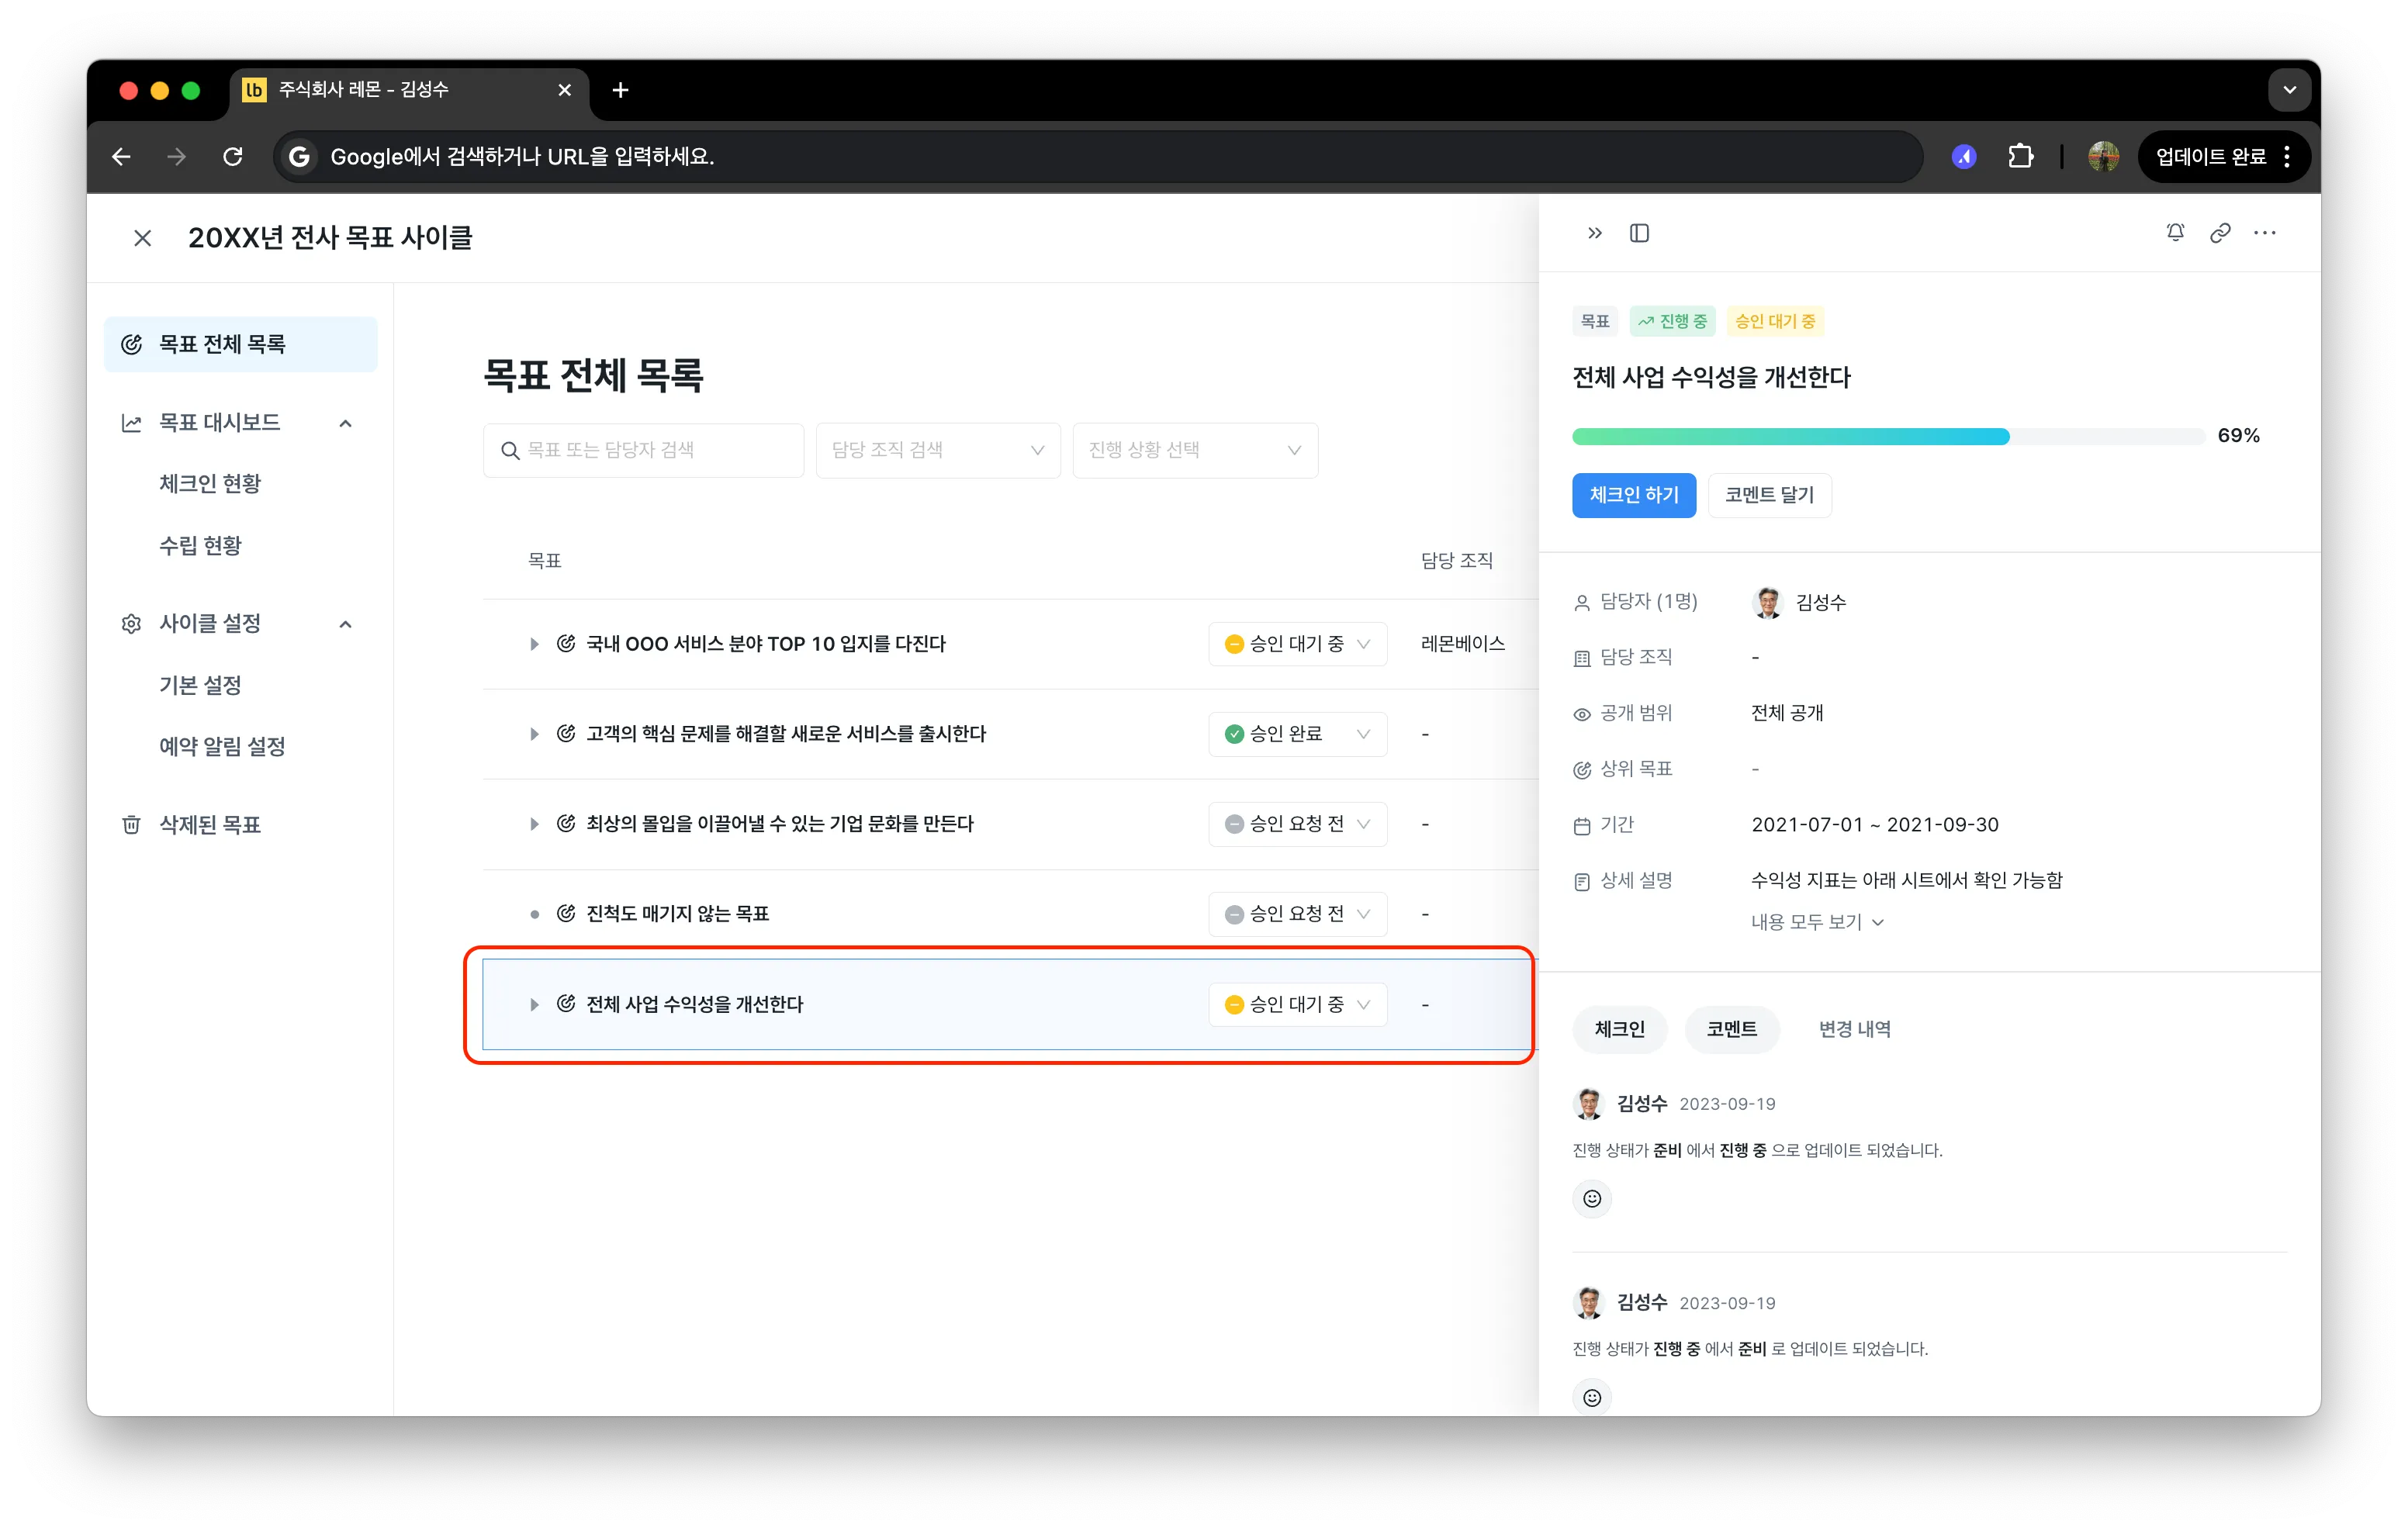Image resolution: width=2408 pixels, height=1531 pixels.
Task: Open 수립 현황 in sidebar
Action: point(200,546)
